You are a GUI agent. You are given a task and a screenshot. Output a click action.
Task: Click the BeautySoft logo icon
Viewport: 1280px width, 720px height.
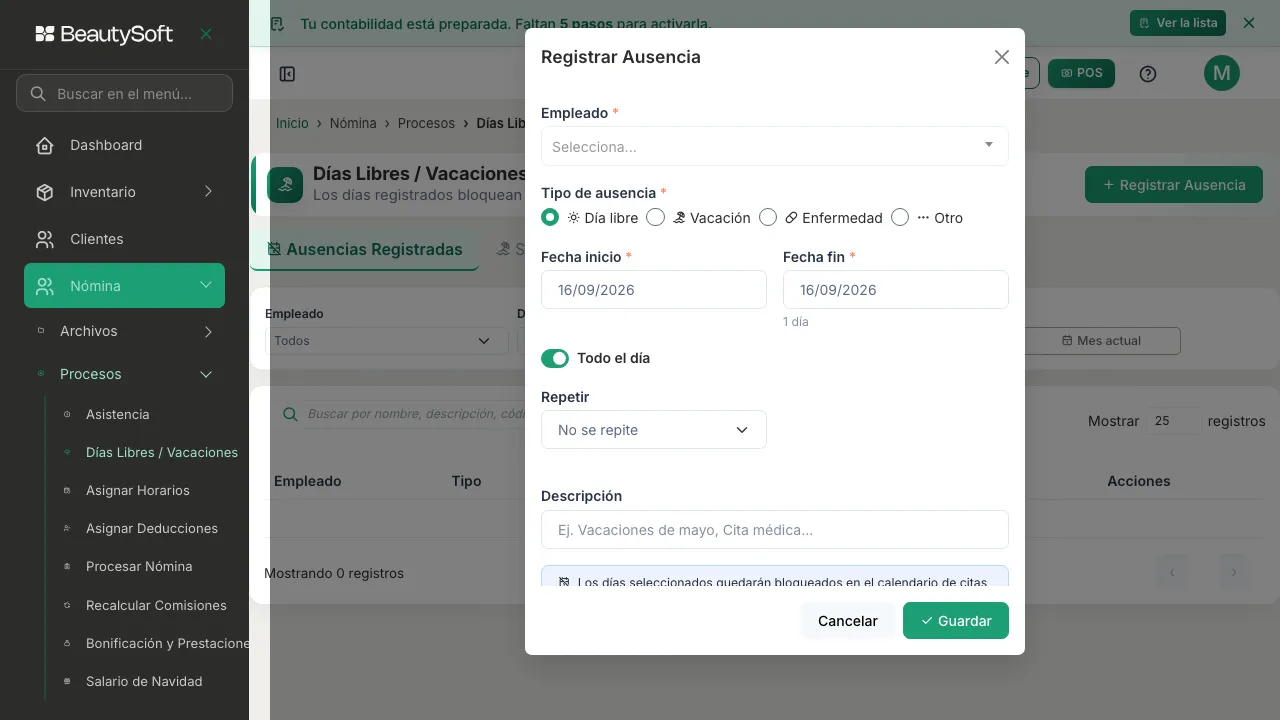coord(45,34)
